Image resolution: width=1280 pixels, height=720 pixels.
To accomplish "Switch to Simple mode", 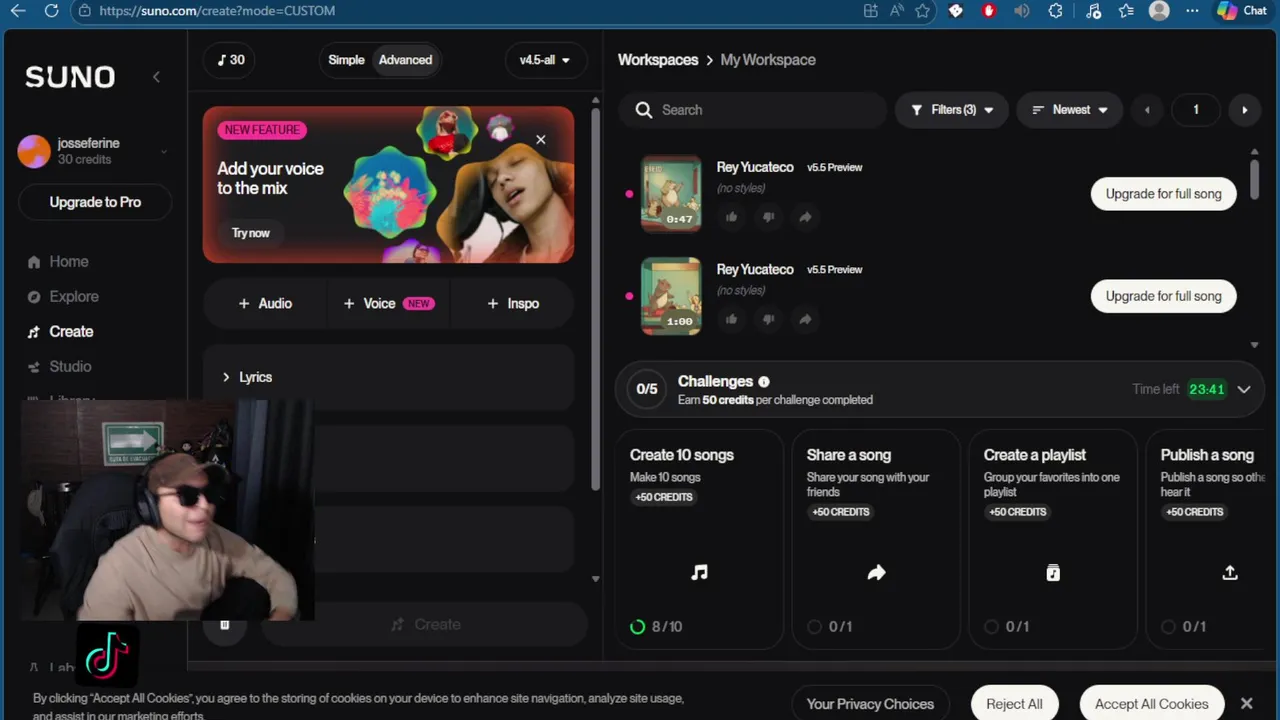I will [346, 60].
